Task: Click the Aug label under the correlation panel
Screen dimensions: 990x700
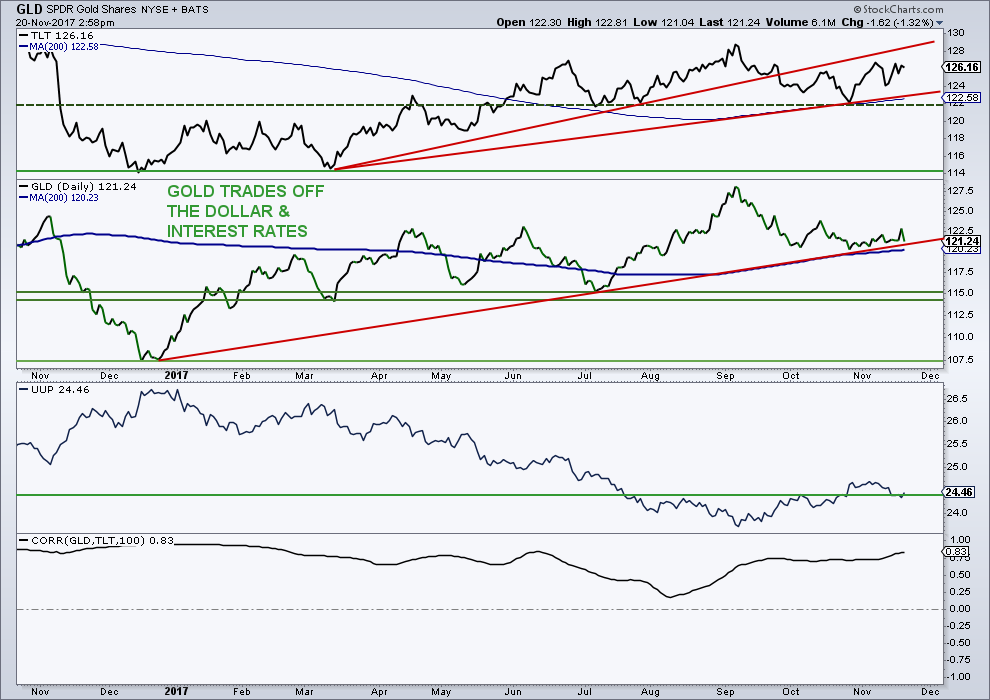Action: (x=650, y=691)
